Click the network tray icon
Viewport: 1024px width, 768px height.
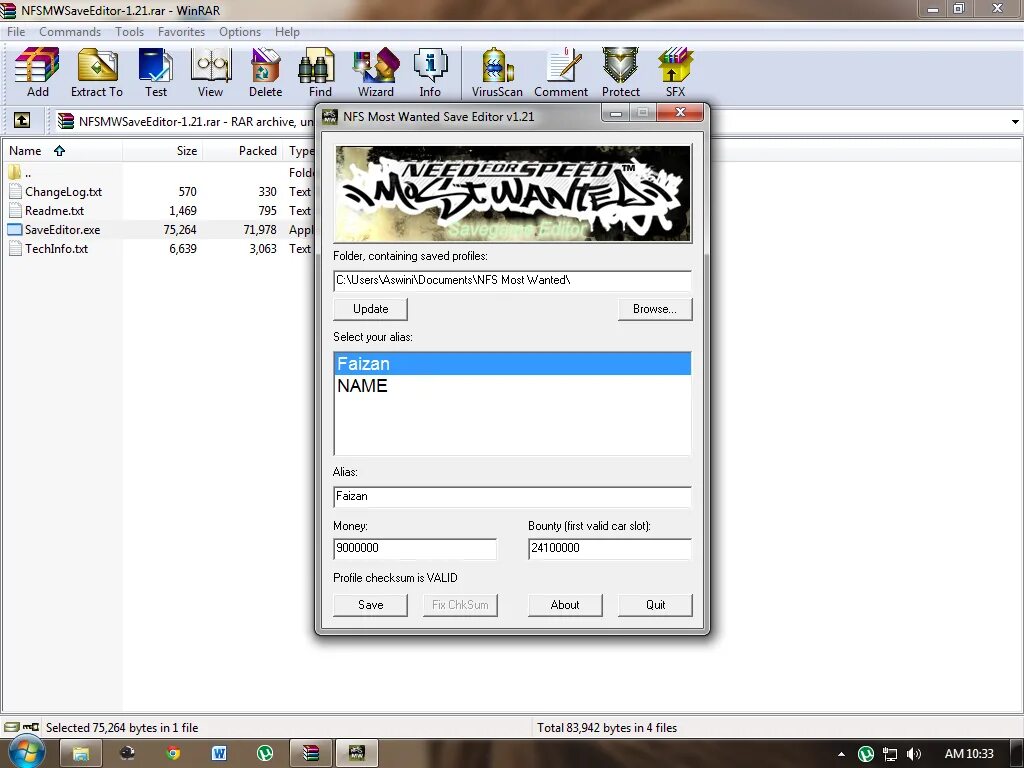click(889, 754)
